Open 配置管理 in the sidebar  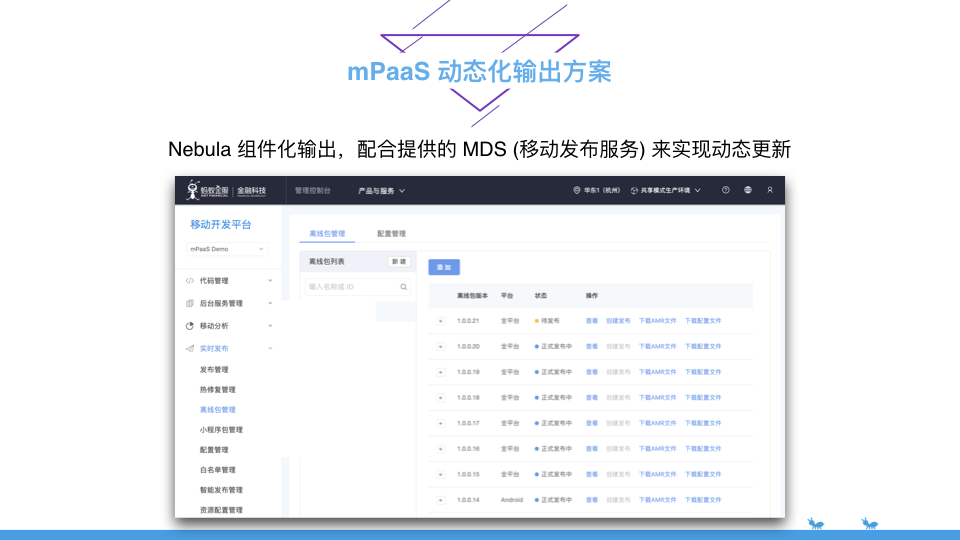click(214, 450)
